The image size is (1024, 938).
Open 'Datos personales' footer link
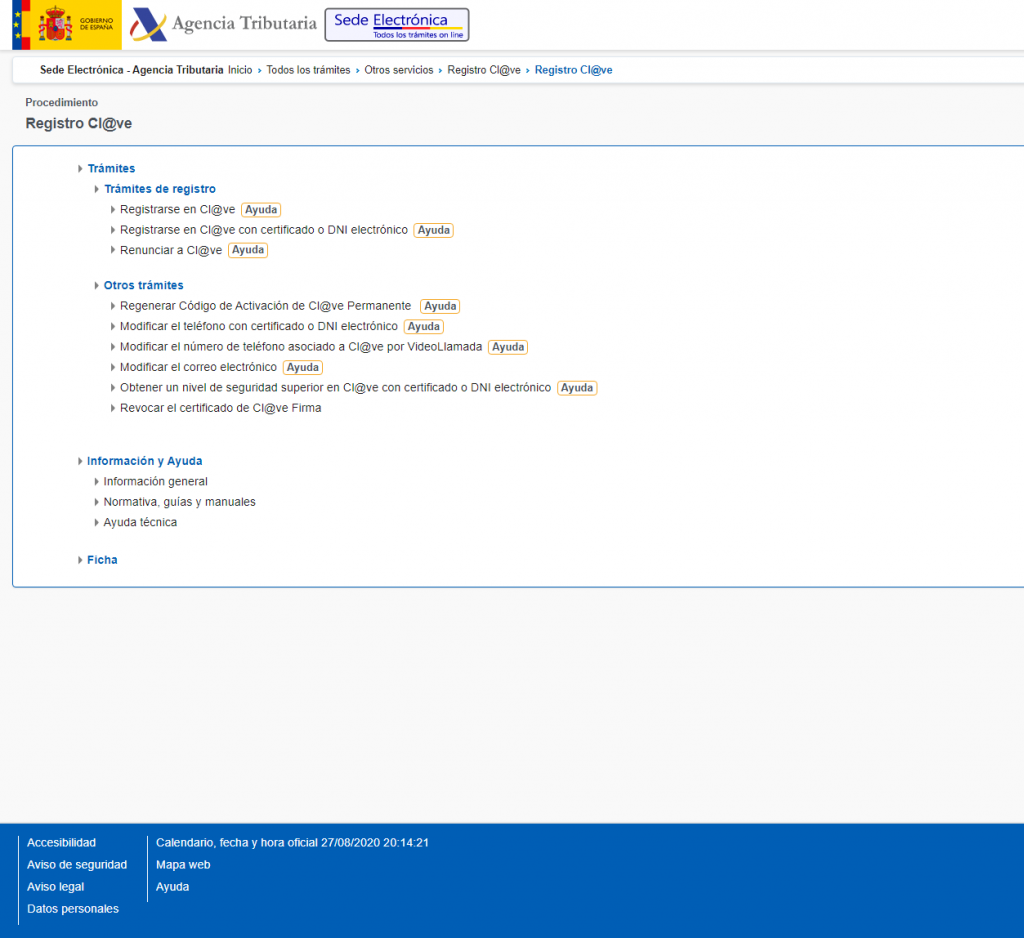tap(73, 909)
